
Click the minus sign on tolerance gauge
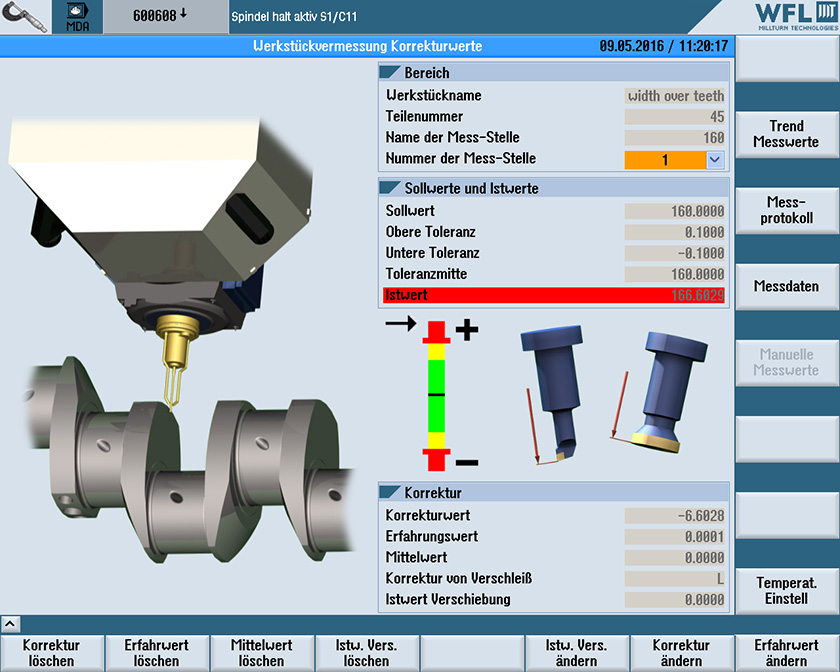coord(467,463)
